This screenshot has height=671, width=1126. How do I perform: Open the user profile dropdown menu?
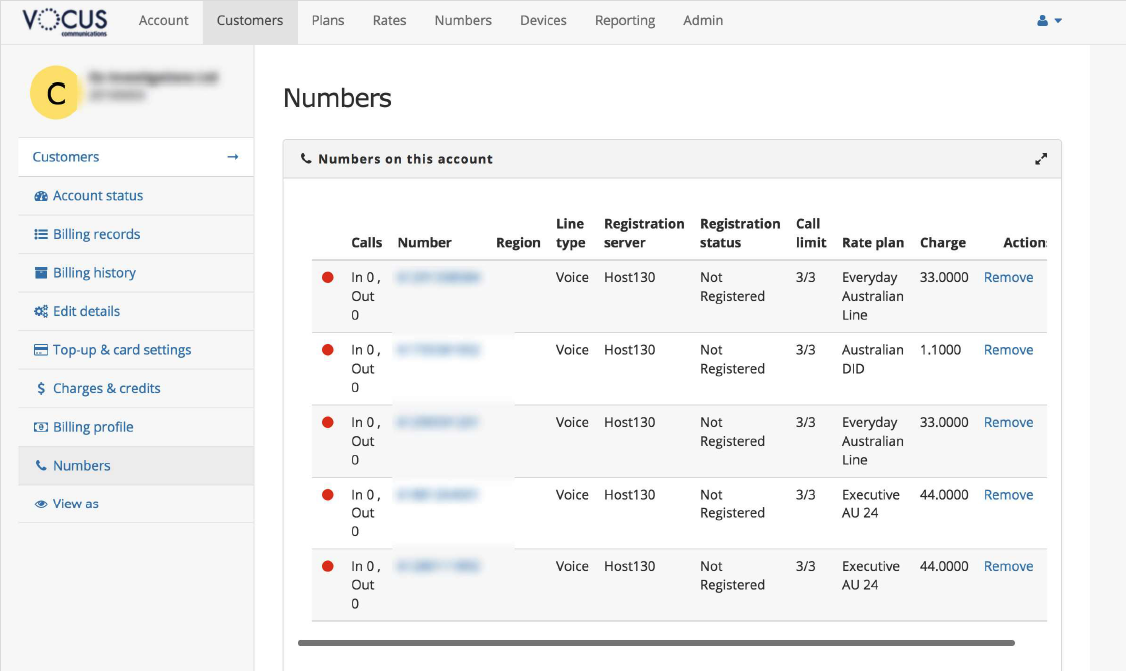coord(1049,21)
